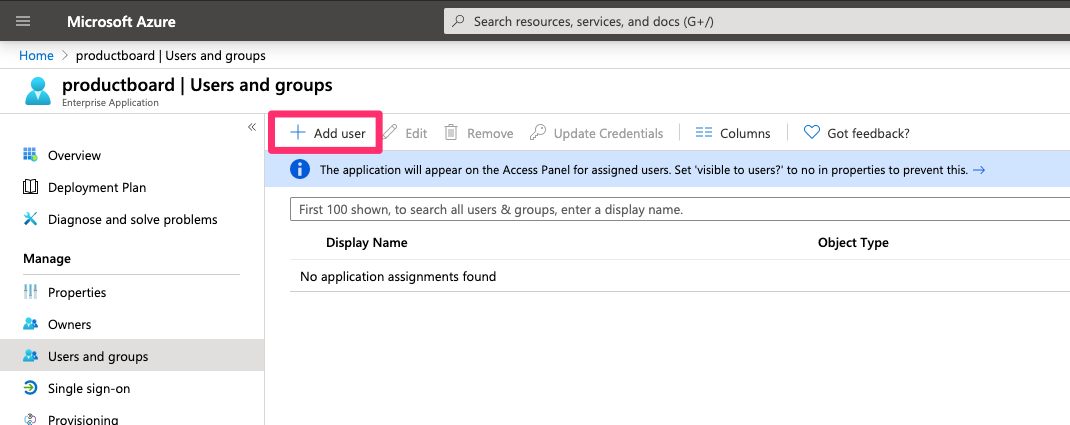Click the Single sign-on circular icon
This screenshot has height=425, width=1070.
30,389
